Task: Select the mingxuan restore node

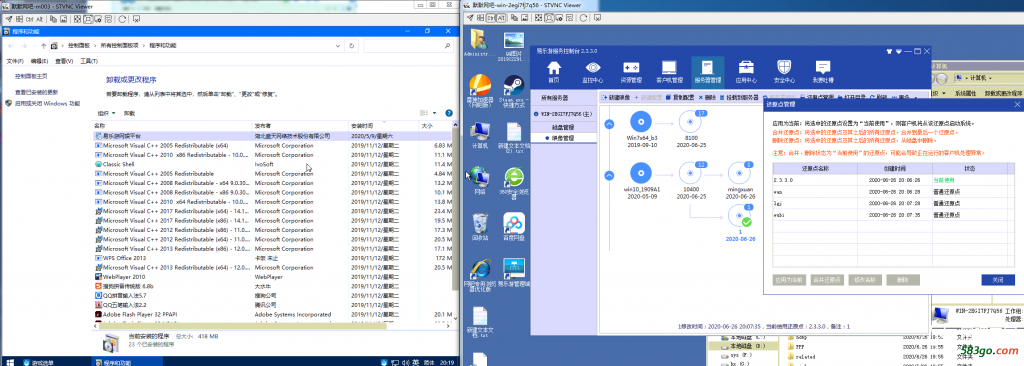Action: [x=740, y=173]
